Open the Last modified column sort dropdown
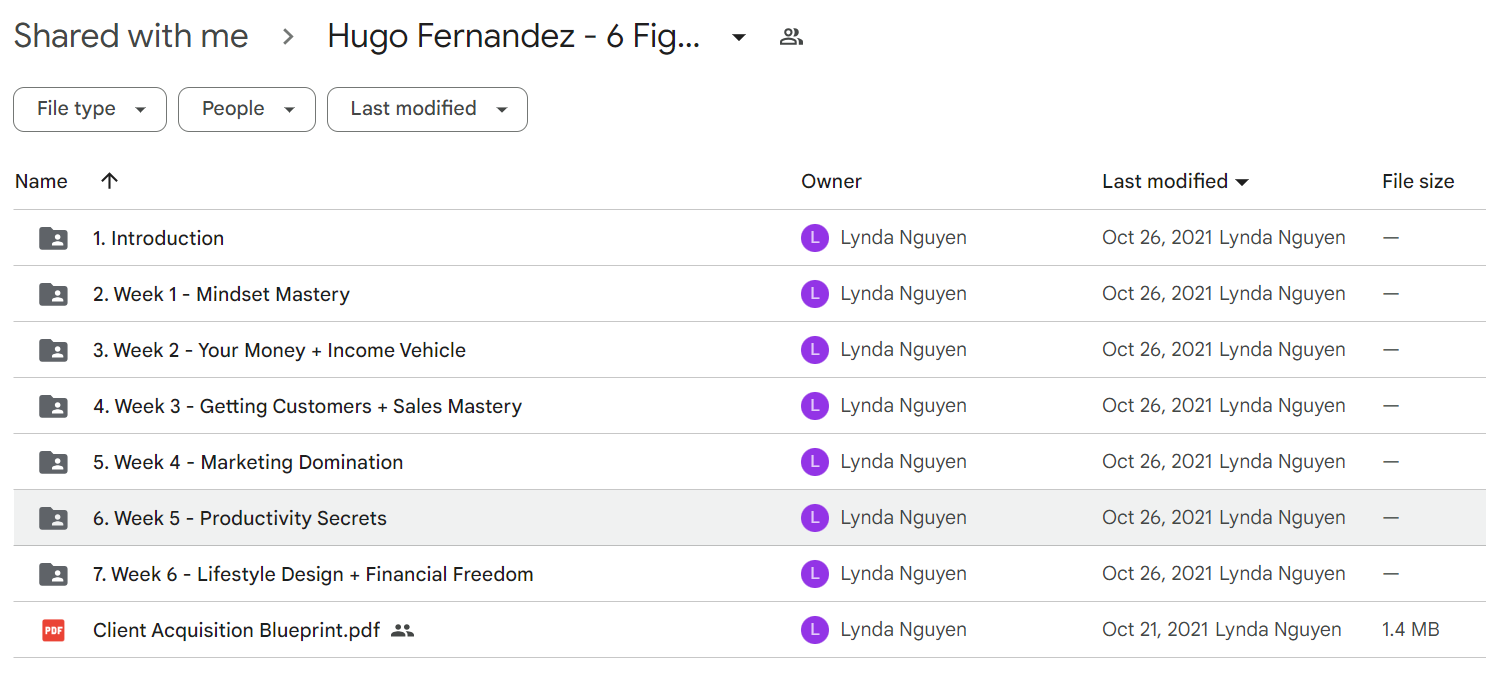1486x697 pixels. tap(1242, 182)
